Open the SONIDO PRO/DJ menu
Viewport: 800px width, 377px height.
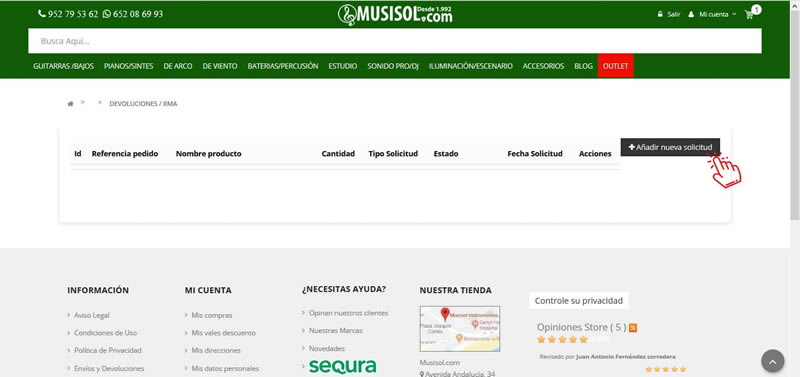click(x=393, y=66)
